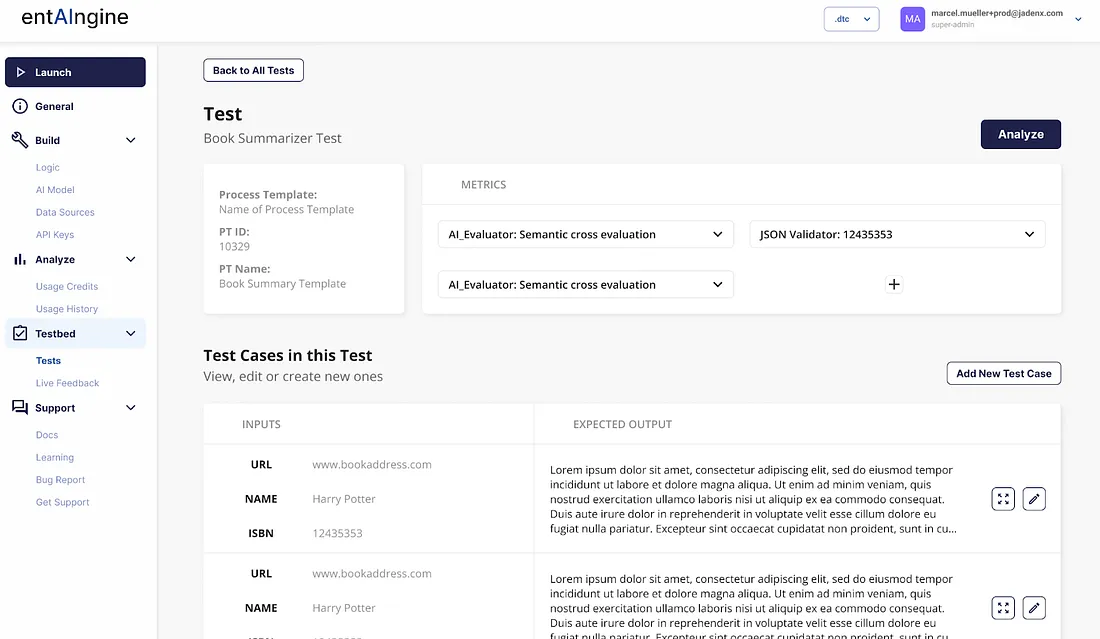Click the Support chat bubbles icon

coord(20,408)
